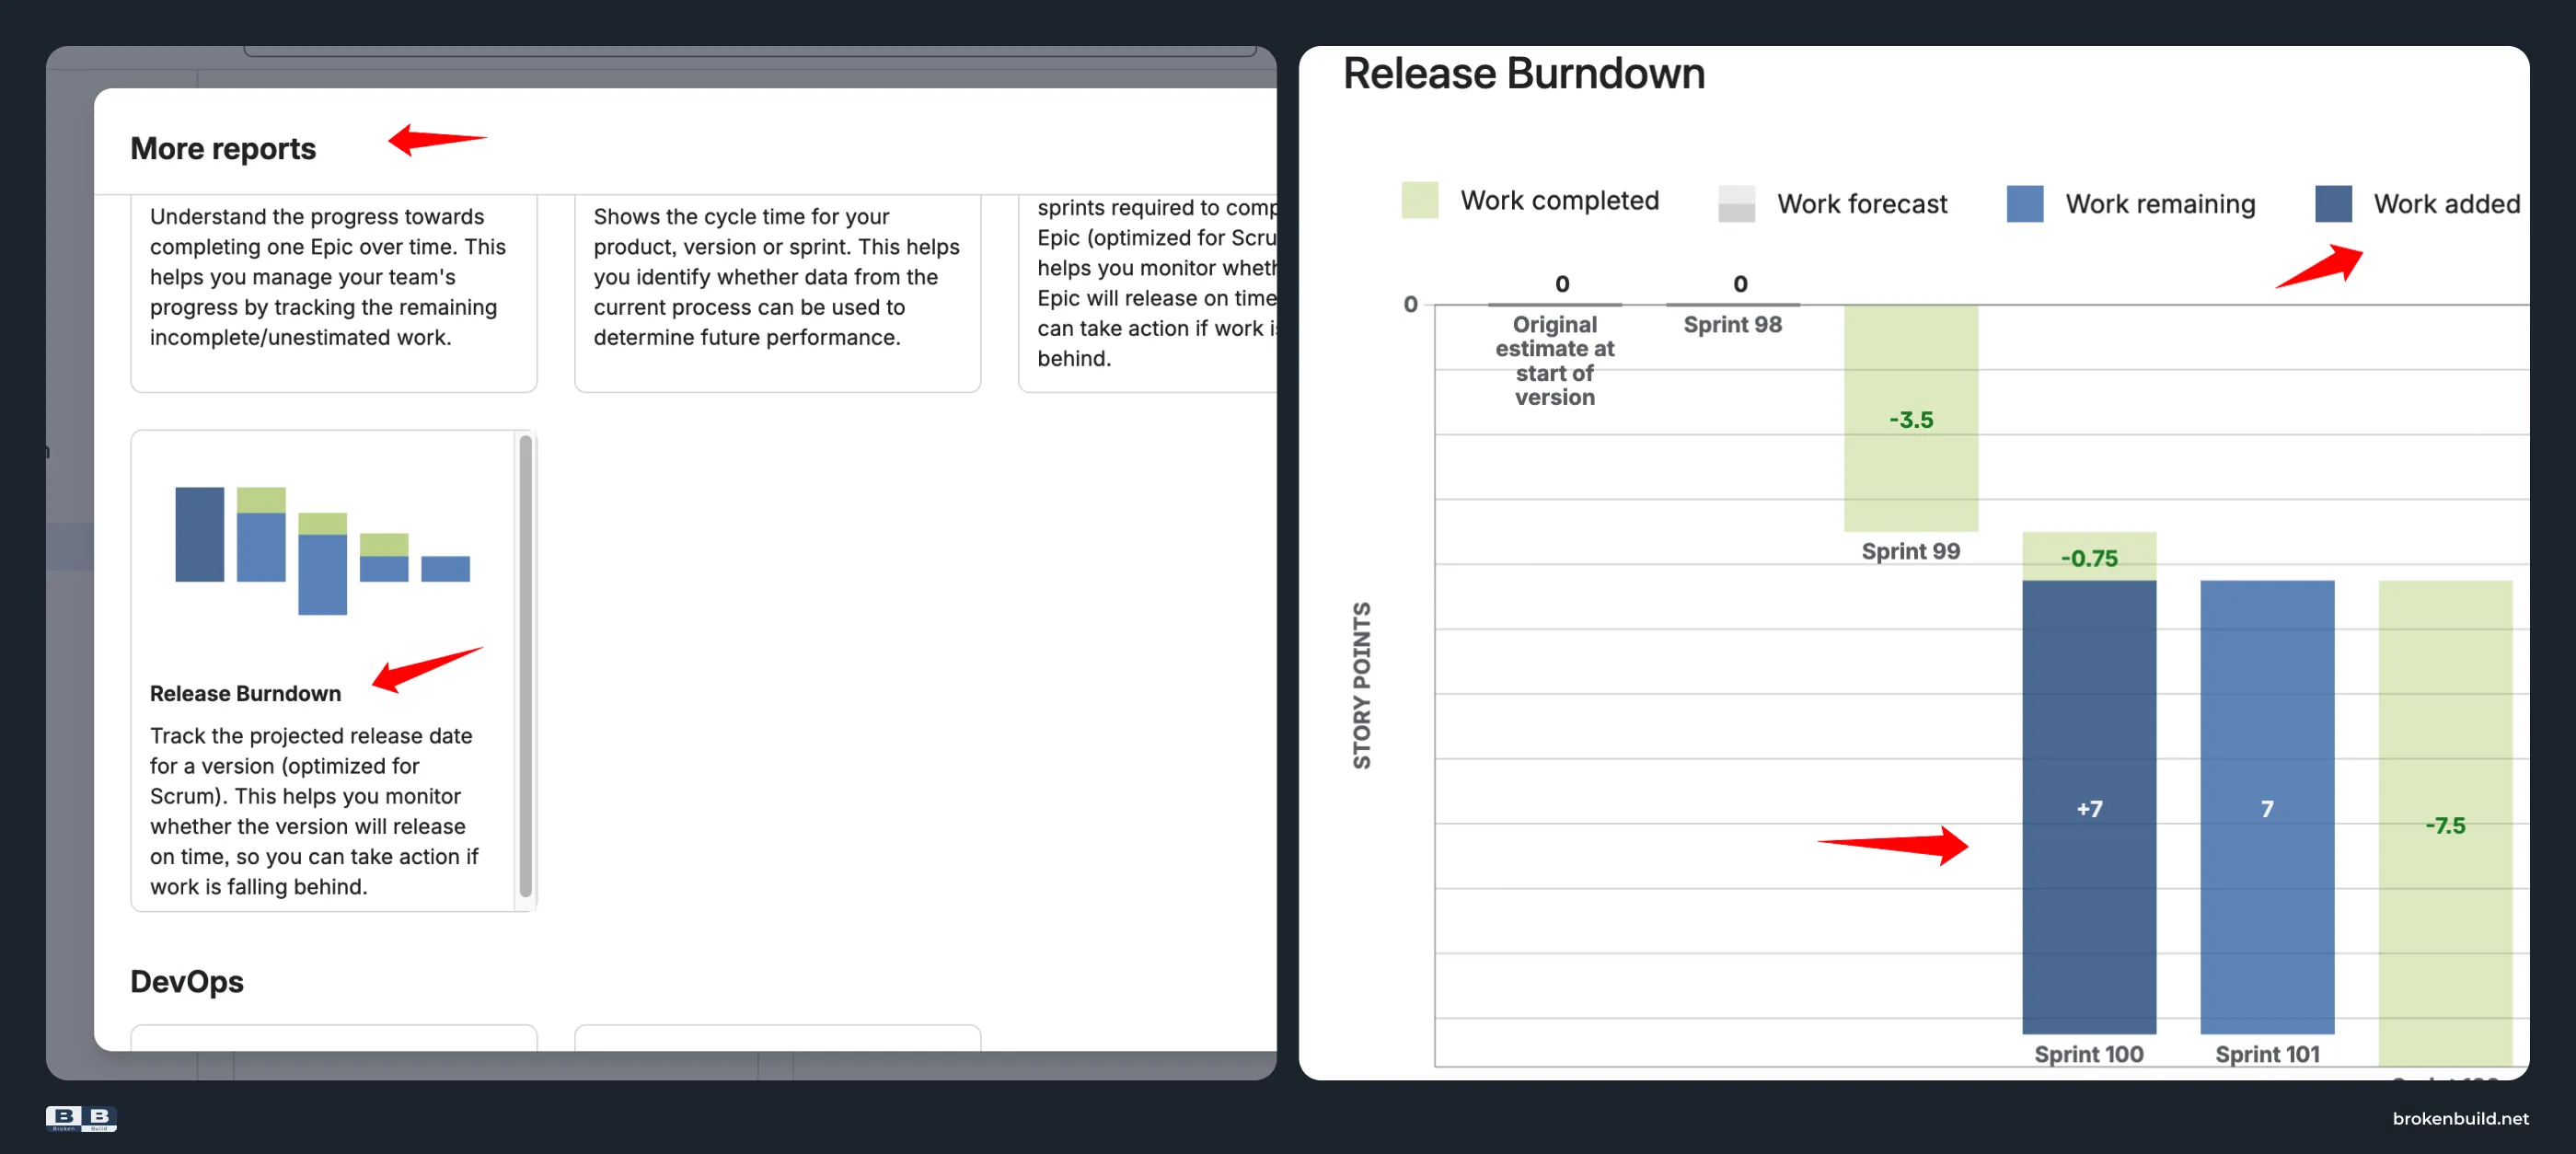2576x1154 pixels.
Task: Select the Work completed legend swatch
Action: pyautogui.click(x=1419, y=200)
